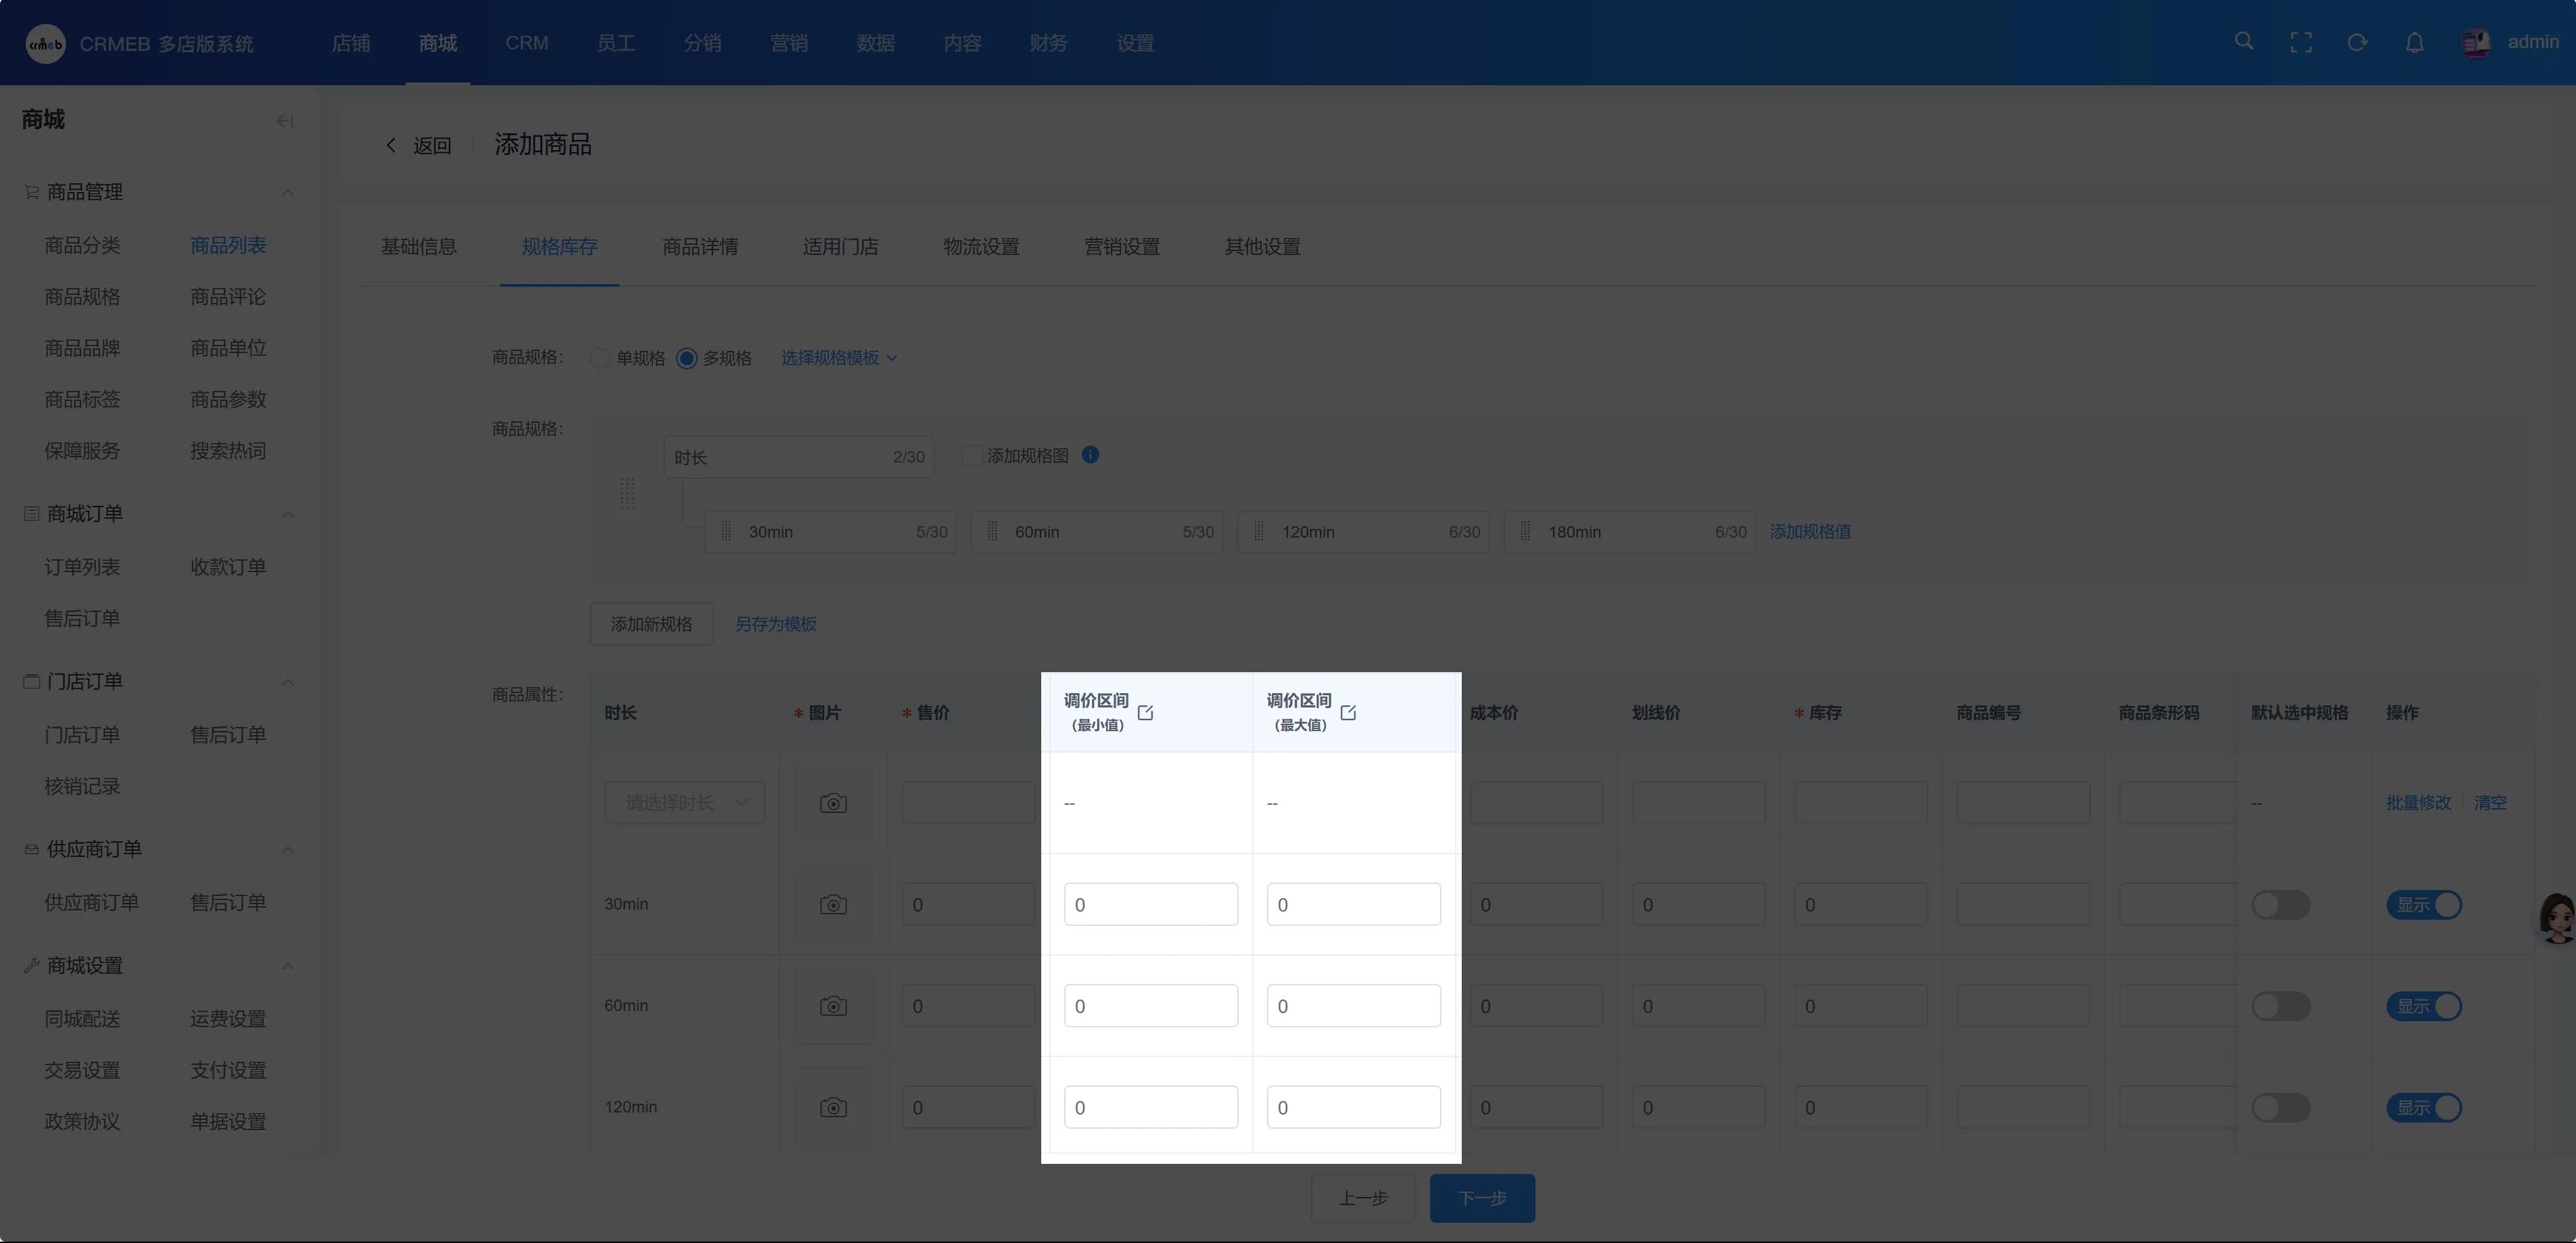Click edit icon for 调价区间 最小值
This screenshot has width=2576, height=1243.
1145,713
